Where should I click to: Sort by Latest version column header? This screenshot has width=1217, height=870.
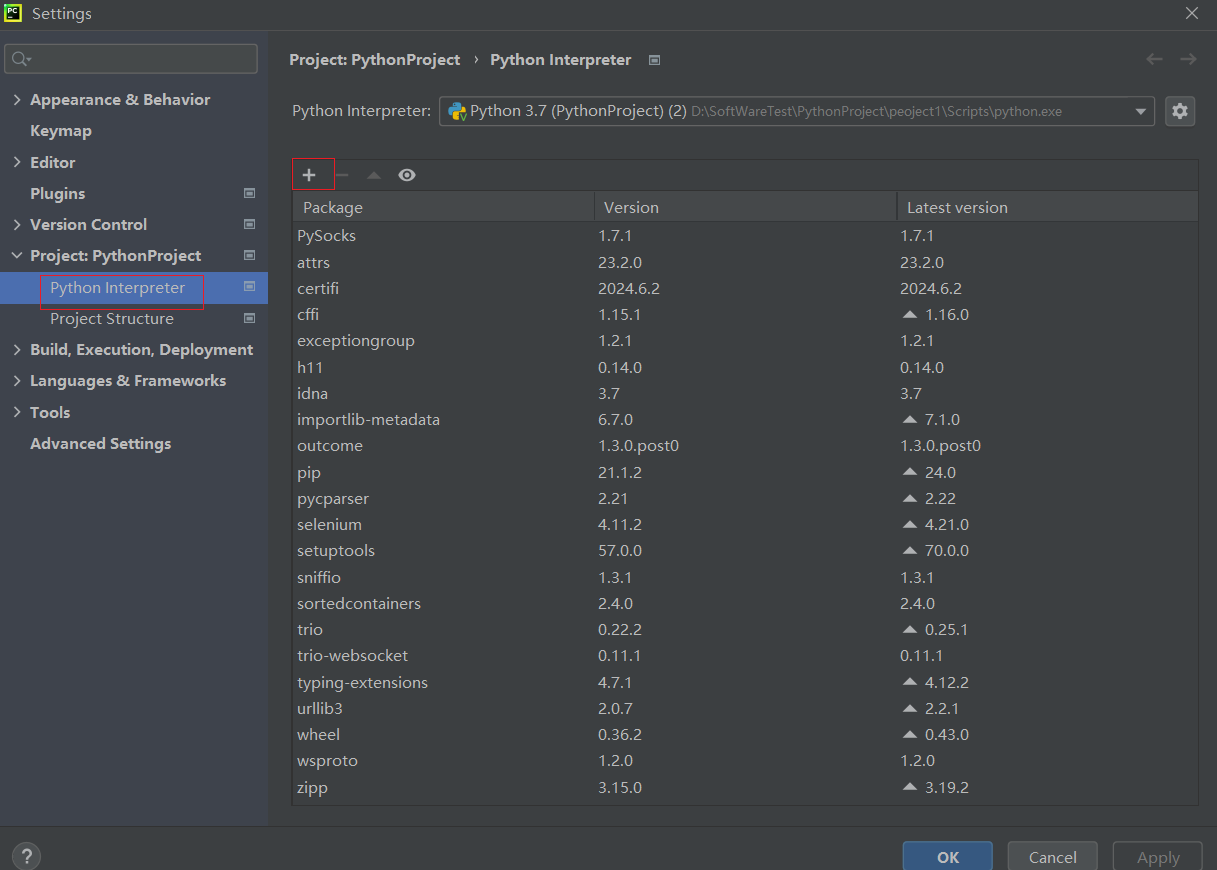point(1047,207)
